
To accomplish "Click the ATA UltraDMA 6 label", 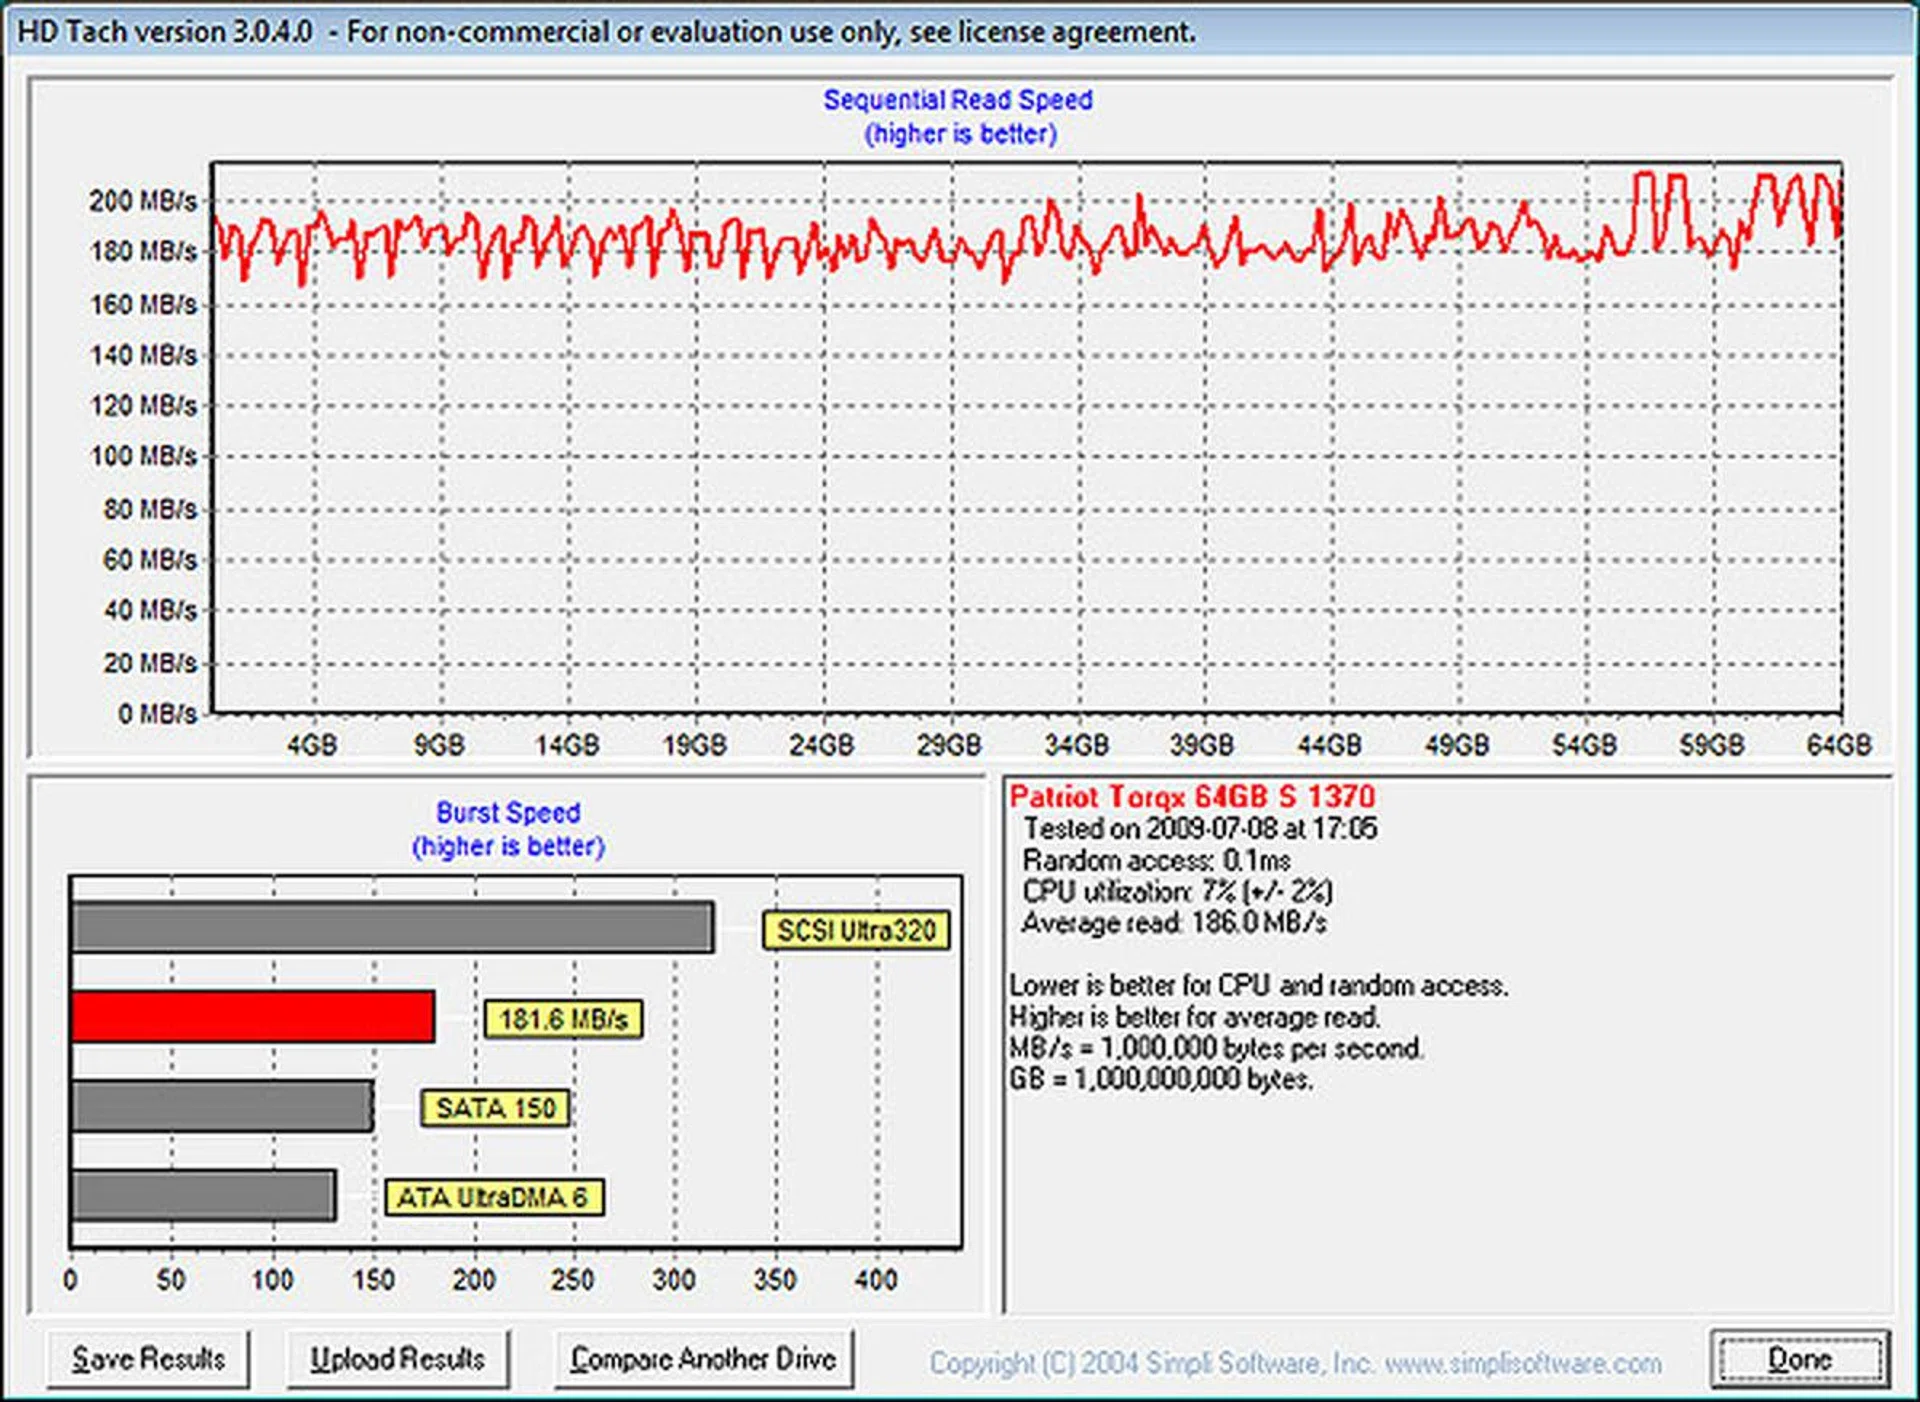I will 494,1197.
